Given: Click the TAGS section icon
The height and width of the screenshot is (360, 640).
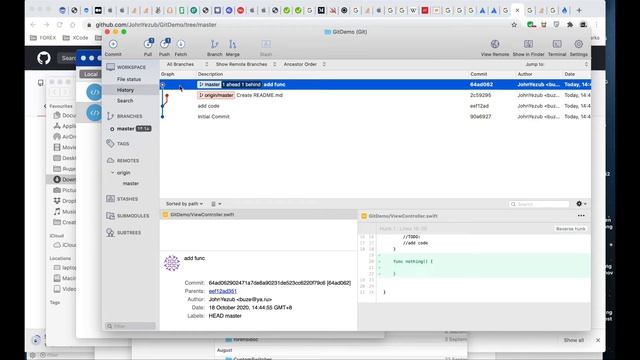Looking at the screenshot, I should [x=110, y=143].
